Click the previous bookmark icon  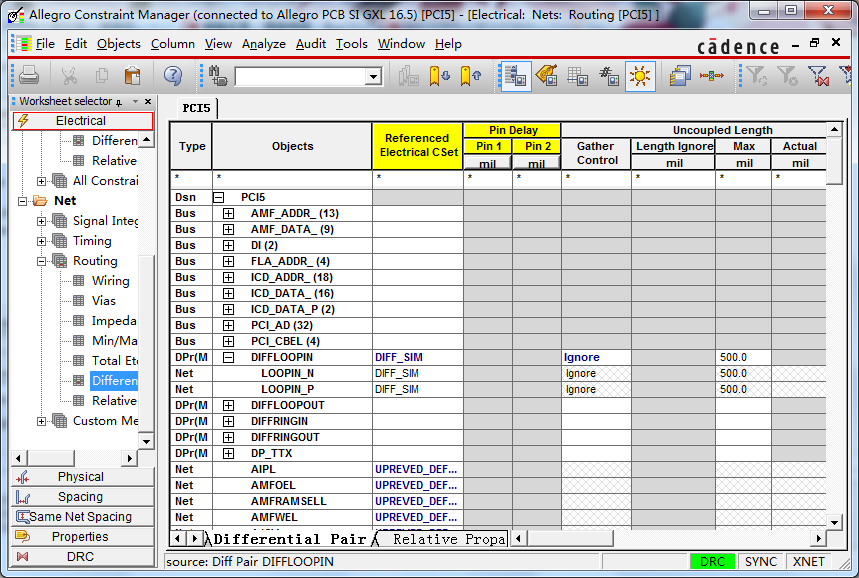(x=471, y=76)
